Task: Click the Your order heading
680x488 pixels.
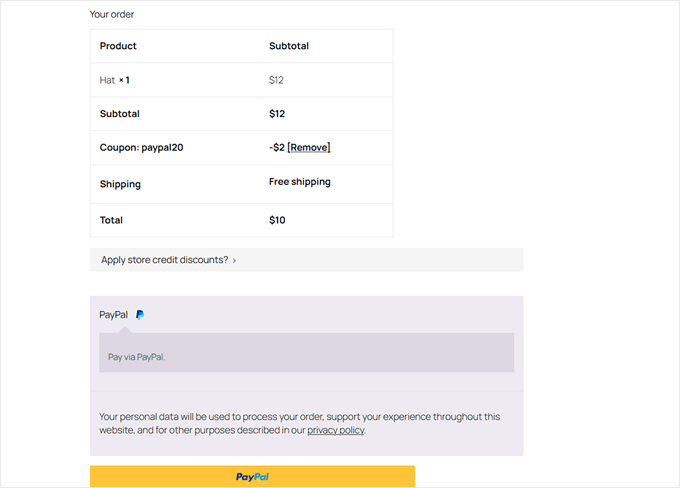Action: pyautogui.click(x=112, y=14)
